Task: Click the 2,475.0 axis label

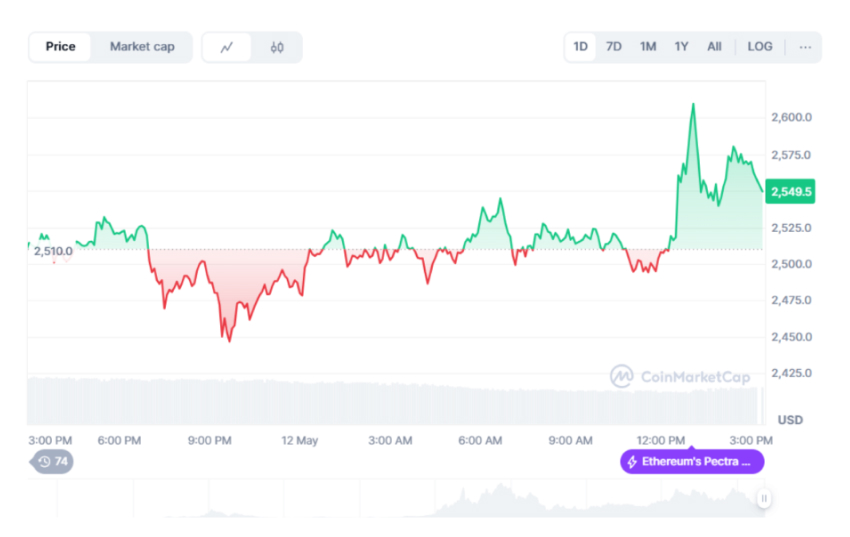Action: coord(791,300)
